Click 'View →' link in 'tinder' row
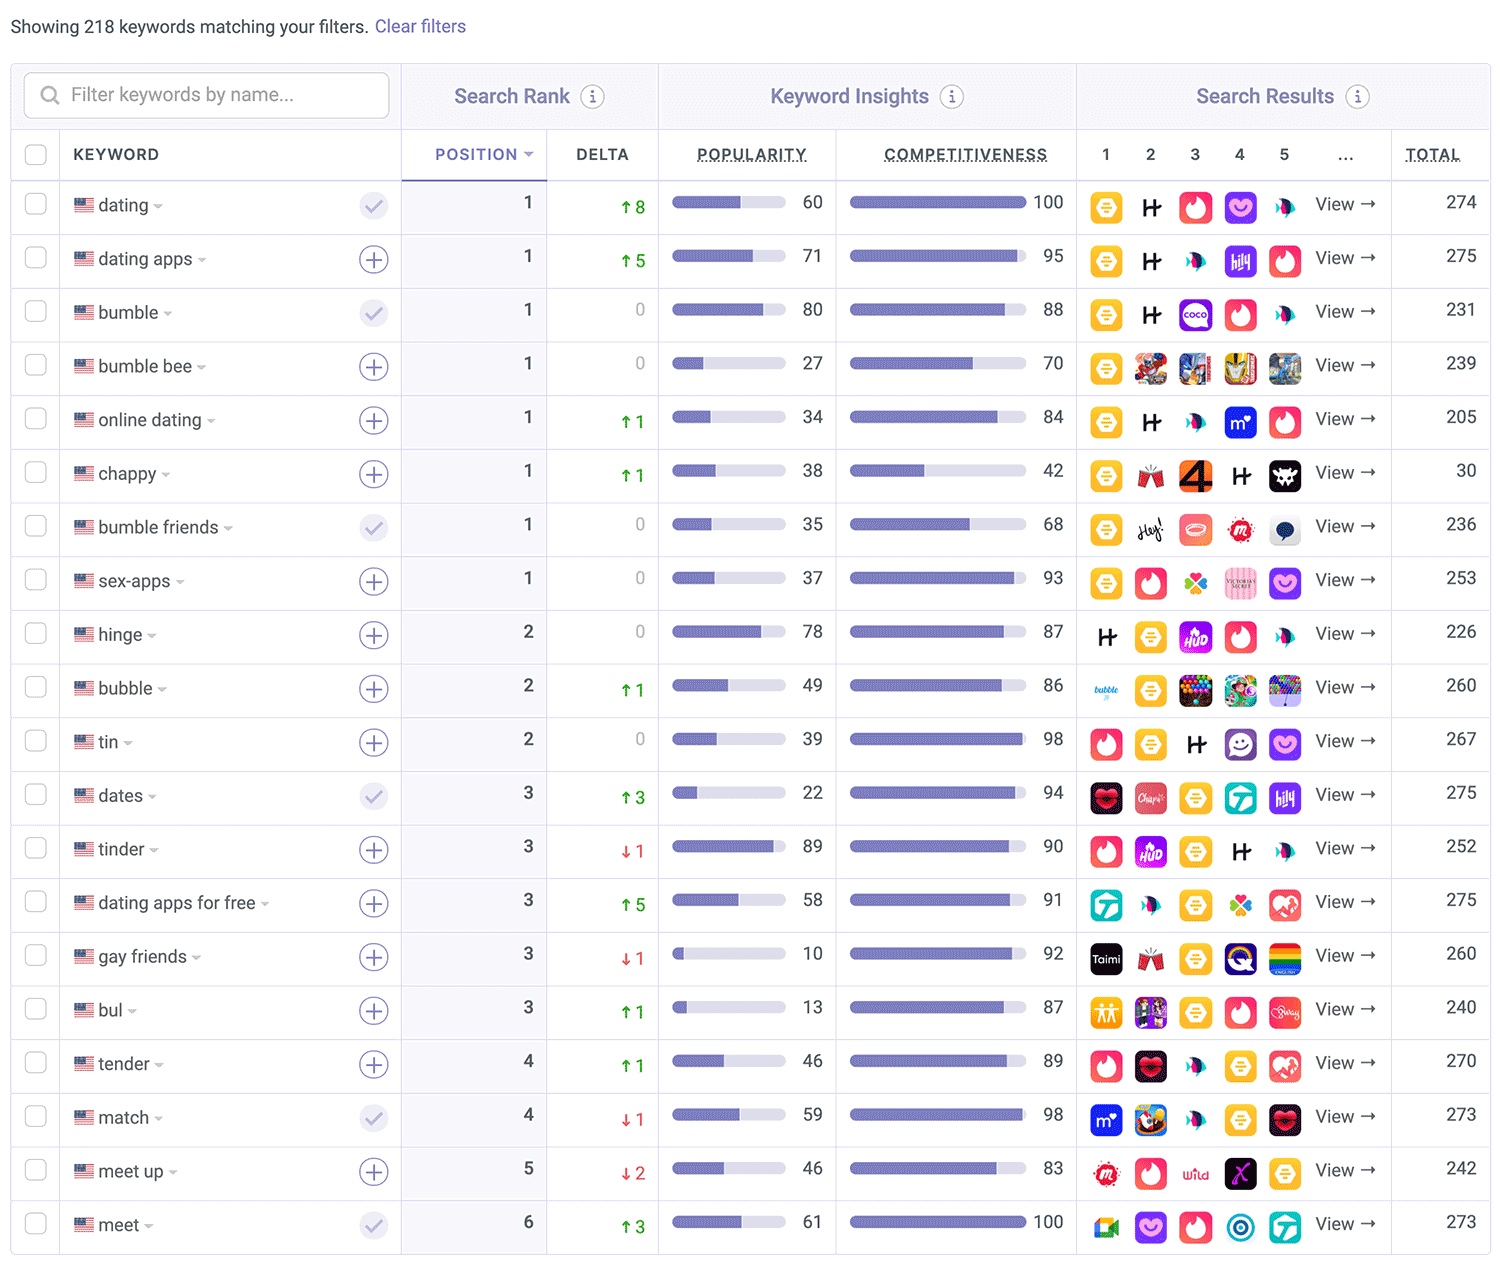 pos(1345,849)
